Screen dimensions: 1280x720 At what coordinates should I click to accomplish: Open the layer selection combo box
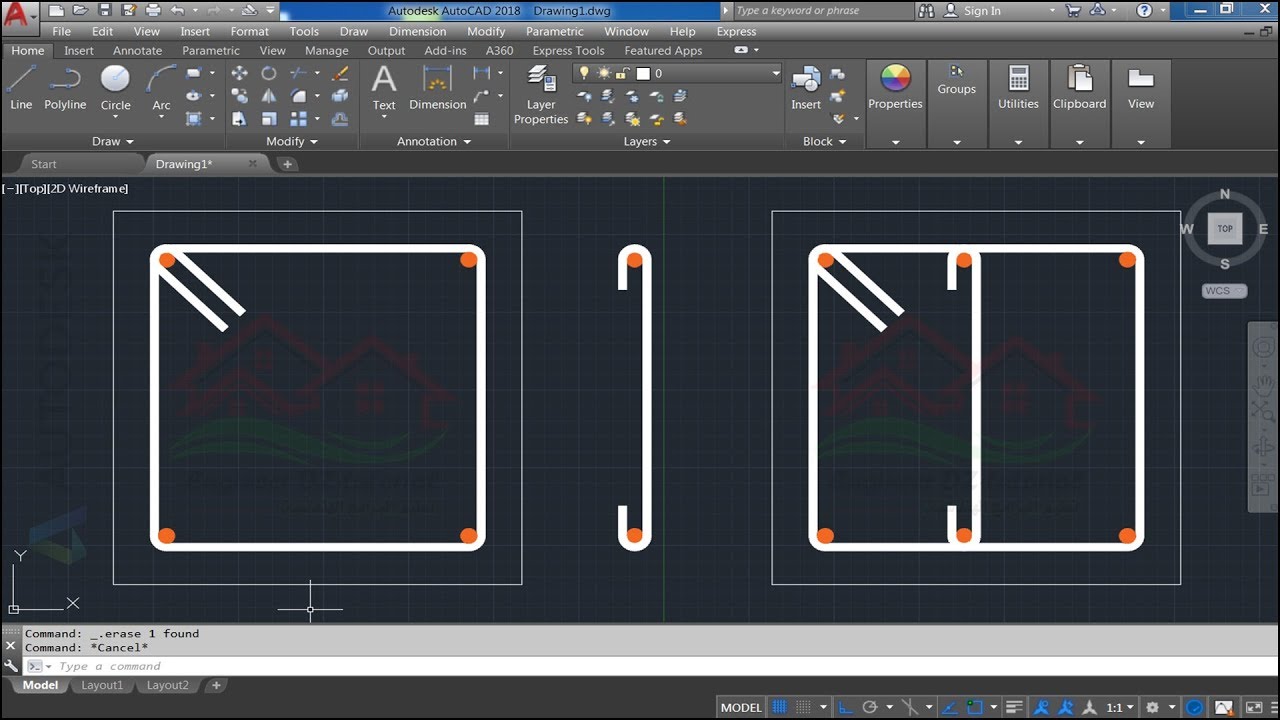pyautogui.click(x=677, y=73)
